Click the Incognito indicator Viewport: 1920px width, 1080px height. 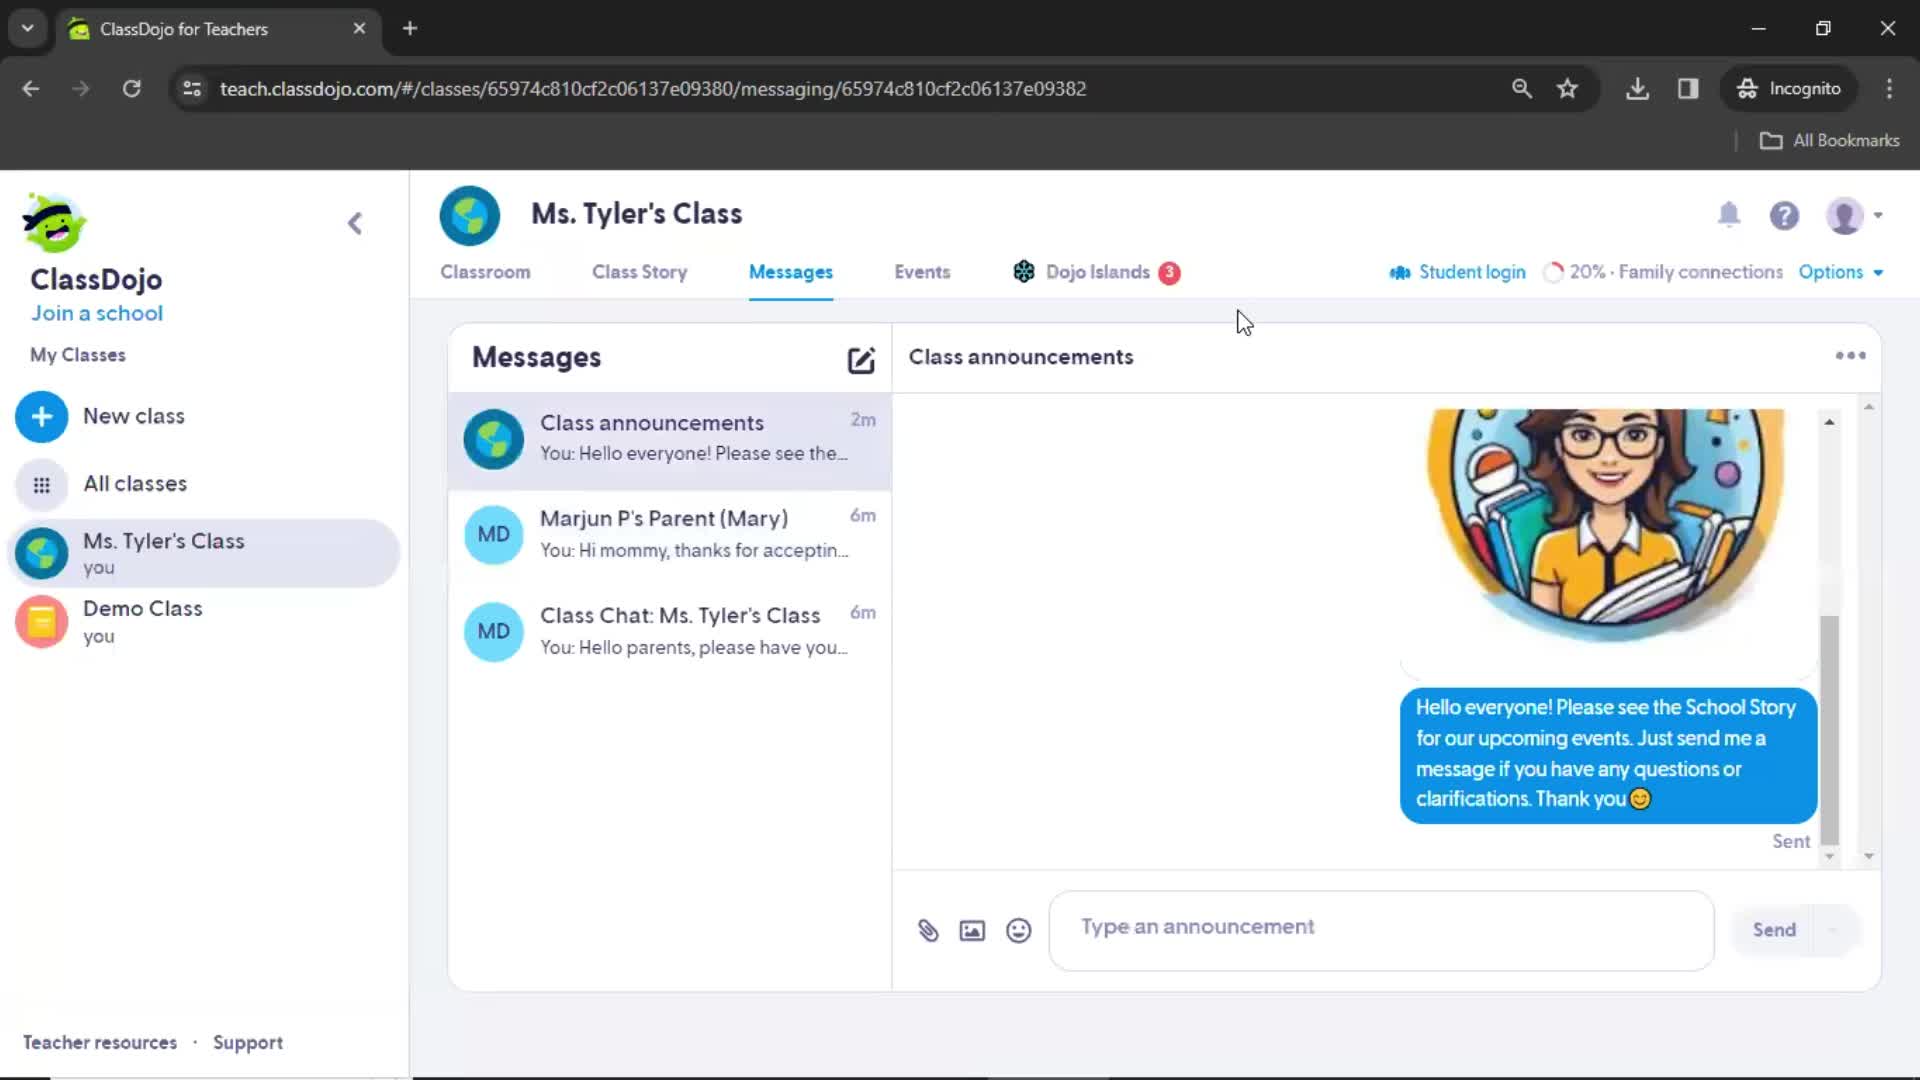tap(1789, 88)
